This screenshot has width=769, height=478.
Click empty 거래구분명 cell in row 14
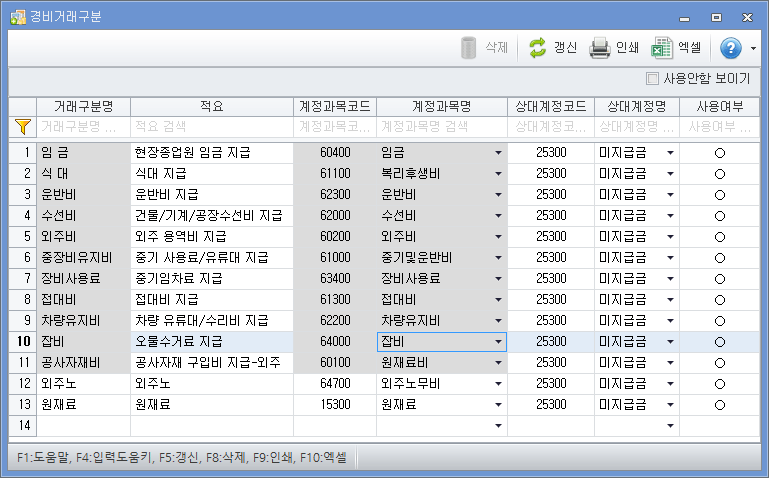83,426
